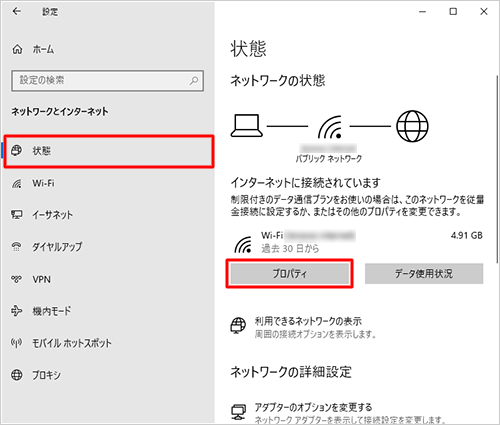Open プロキシ settings page label
Viewport: 500px width, 425px height.
(46, 375)
